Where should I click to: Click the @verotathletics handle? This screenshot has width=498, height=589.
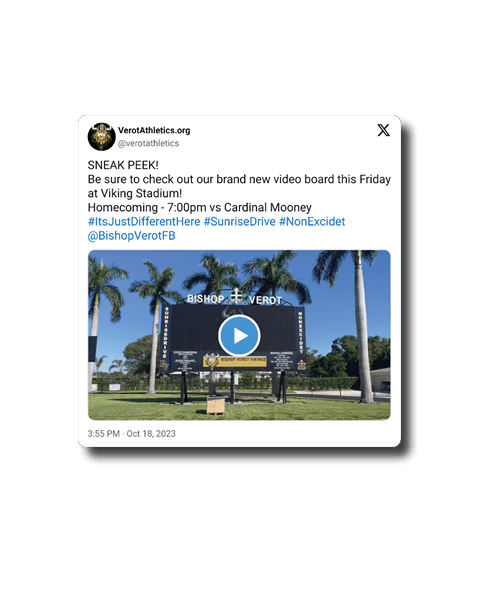148,143
